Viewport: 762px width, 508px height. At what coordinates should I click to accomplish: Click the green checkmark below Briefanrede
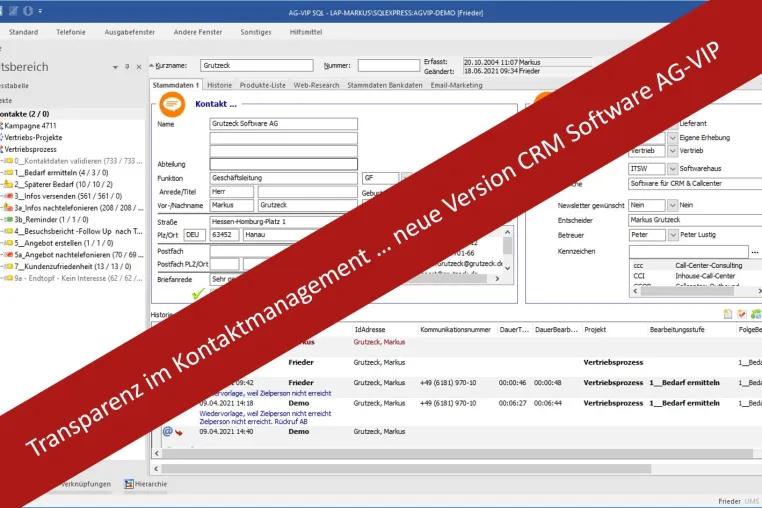pyautogui.click(x=198, y=294)
